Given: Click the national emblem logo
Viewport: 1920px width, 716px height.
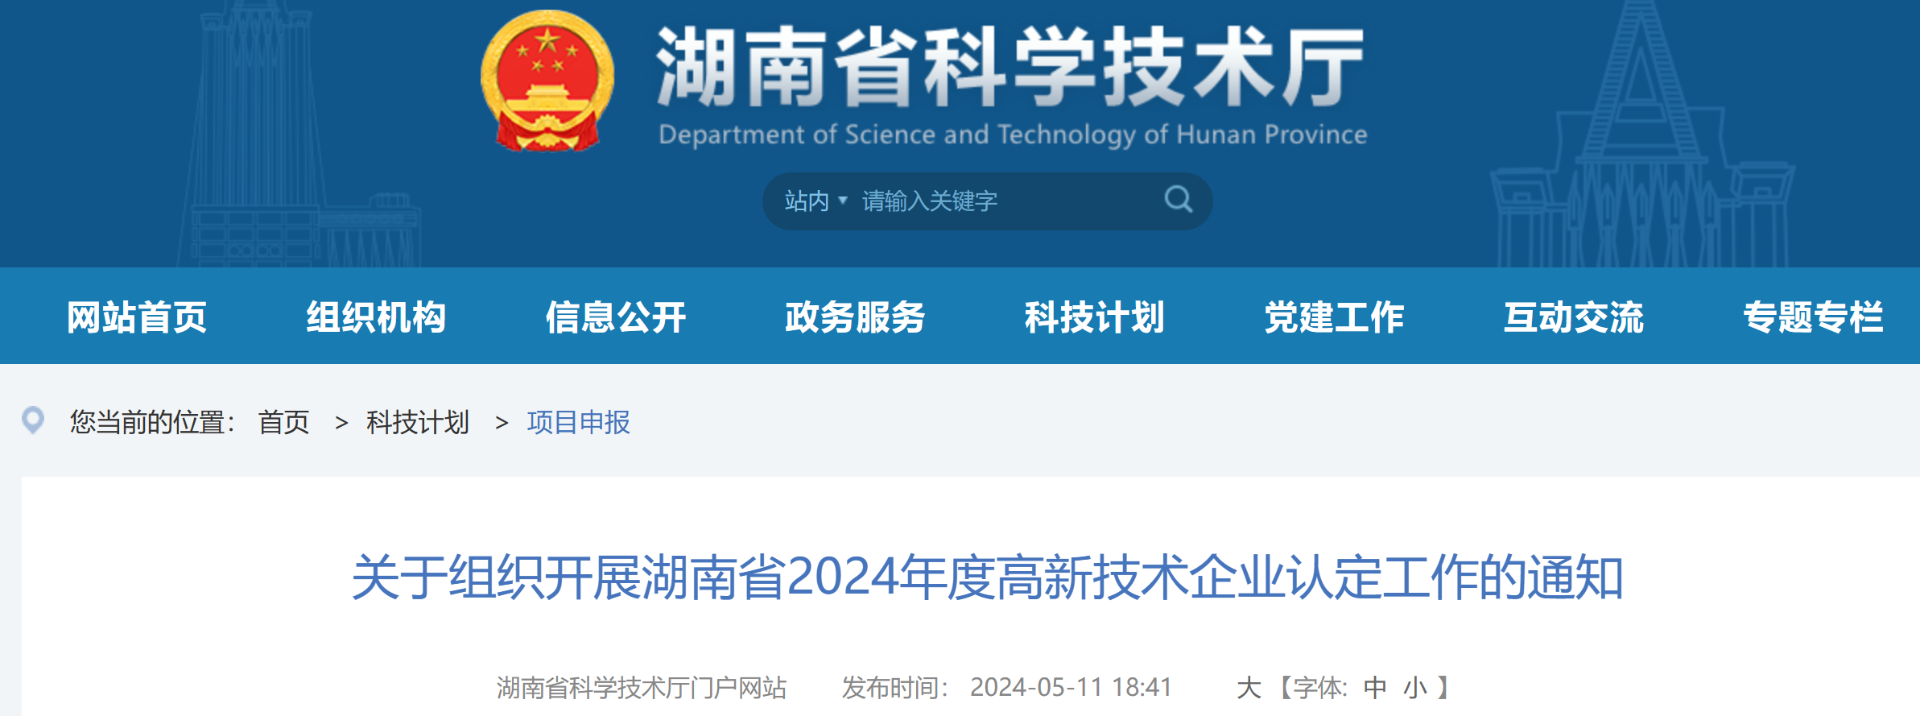Looking at the screenshot, I should (547, 82).
